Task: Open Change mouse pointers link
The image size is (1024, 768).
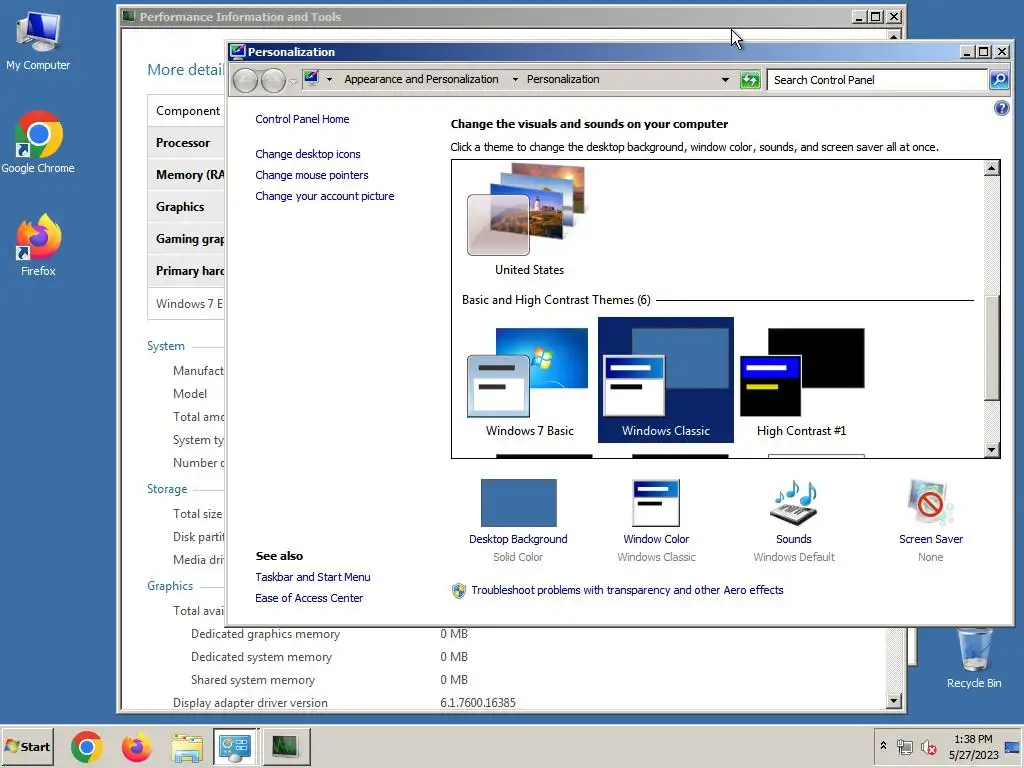Action: (x=312, y=175)
